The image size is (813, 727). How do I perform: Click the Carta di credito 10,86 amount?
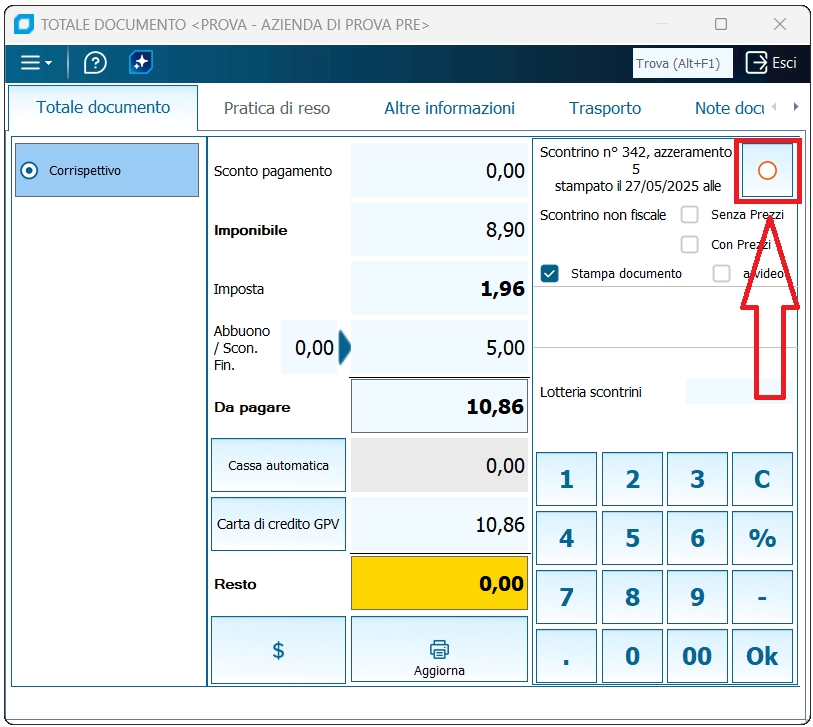click(x=439, y=525)
